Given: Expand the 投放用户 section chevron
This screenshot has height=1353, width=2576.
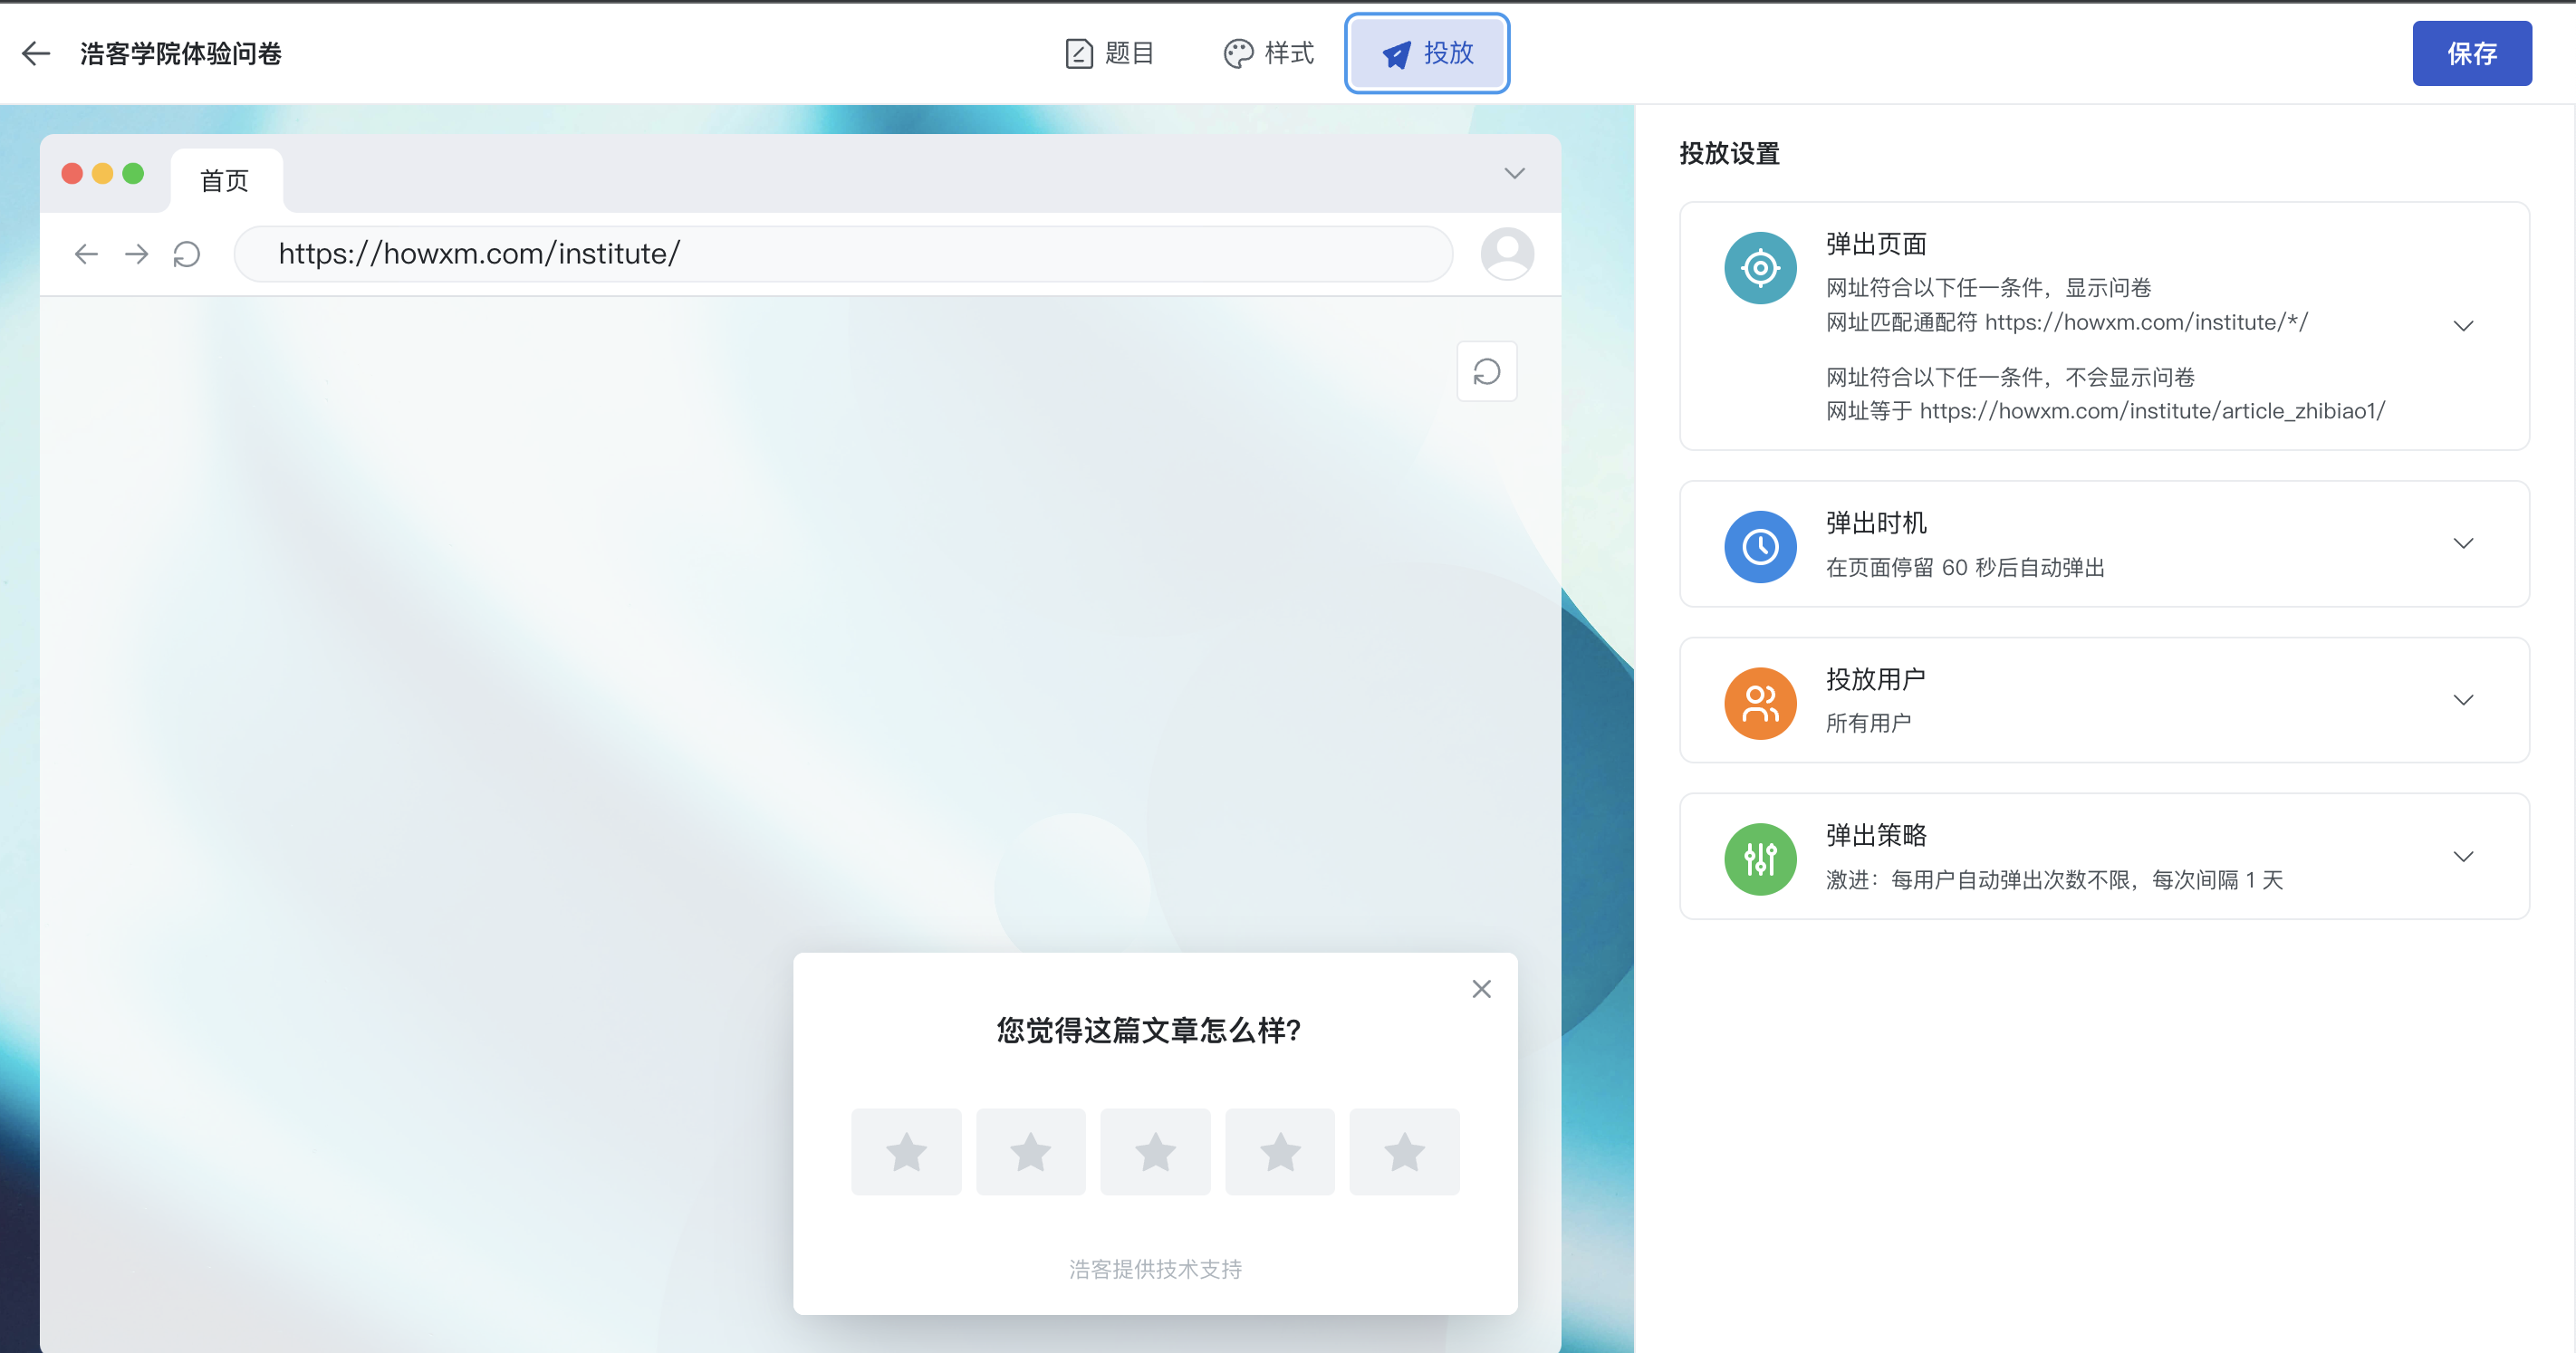Looking at the screenshot, I should [x=2463, y=700].
